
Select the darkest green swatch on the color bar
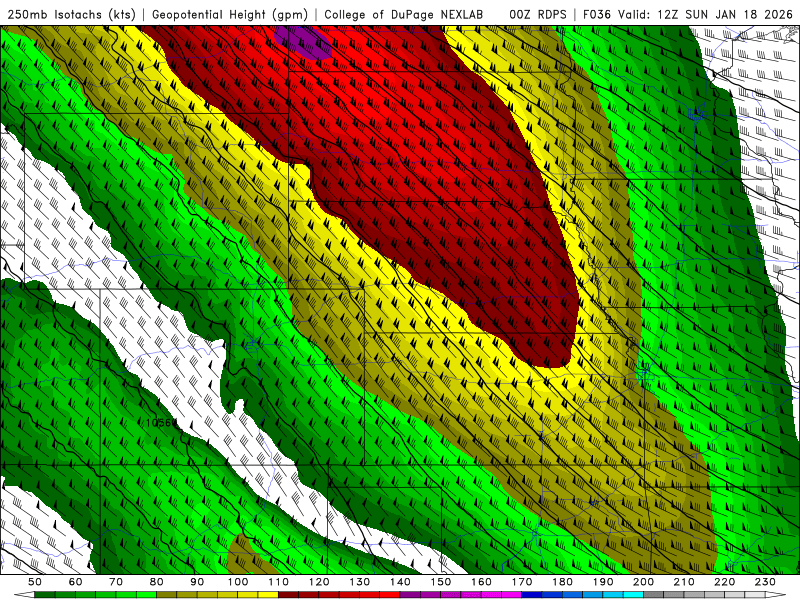[x=45, y=594]
